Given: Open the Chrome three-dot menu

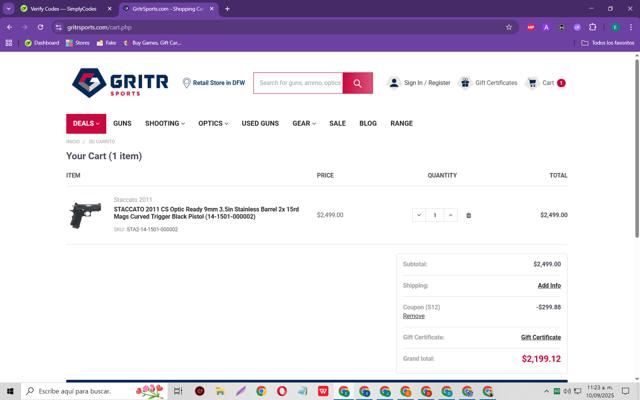Looking at the screenshot, I should click(x=631, y=27).
